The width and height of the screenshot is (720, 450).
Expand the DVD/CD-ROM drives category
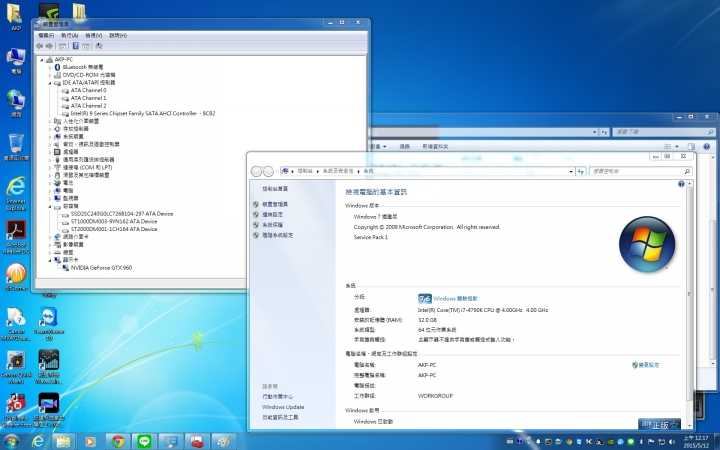50,75
